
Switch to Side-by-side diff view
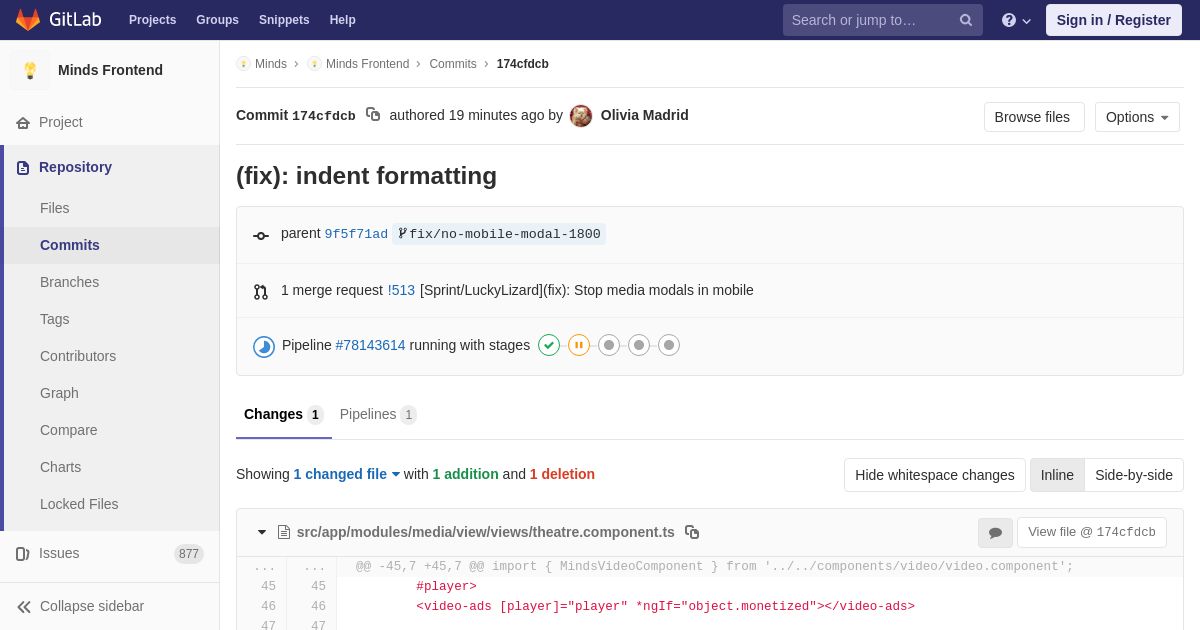coord(1134,475)
